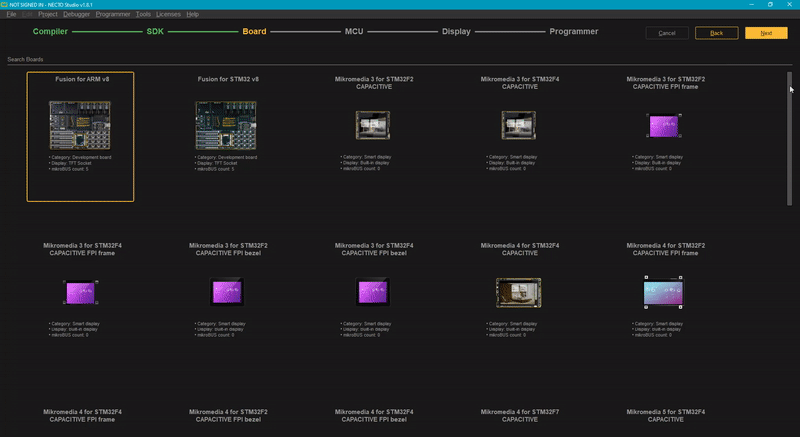Jump to the Programmer wizard step
The height and width of the screenshot is (437, 800).
(573, 32)
